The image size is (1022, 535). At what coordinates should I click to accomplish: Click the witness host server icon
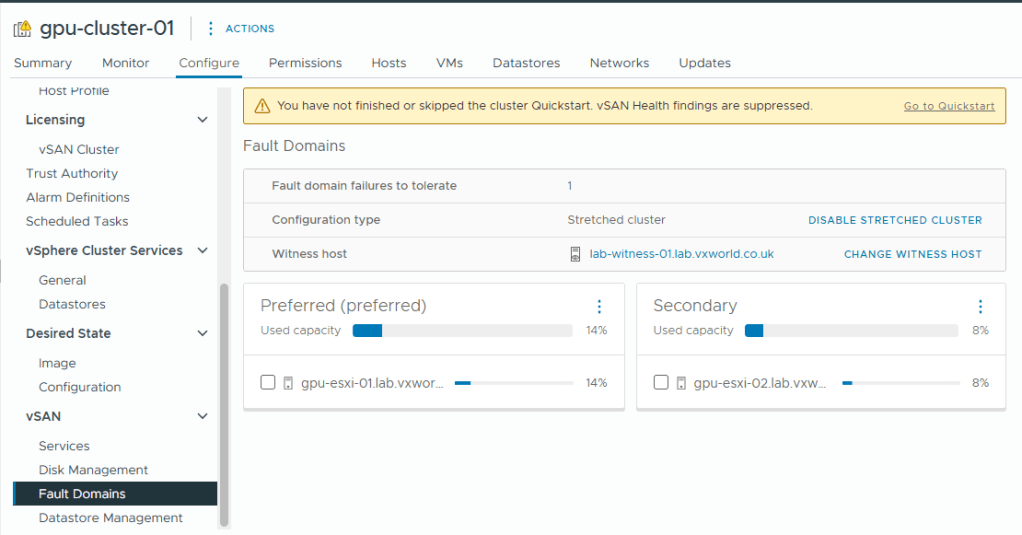click(575, 254)
